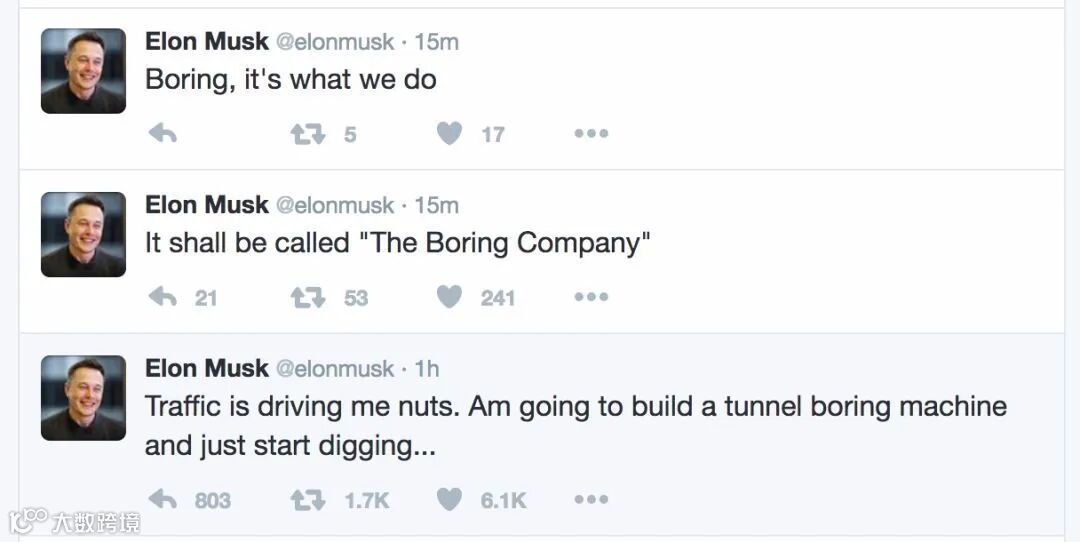Open the display name link on first tweet

pos(207,42)
